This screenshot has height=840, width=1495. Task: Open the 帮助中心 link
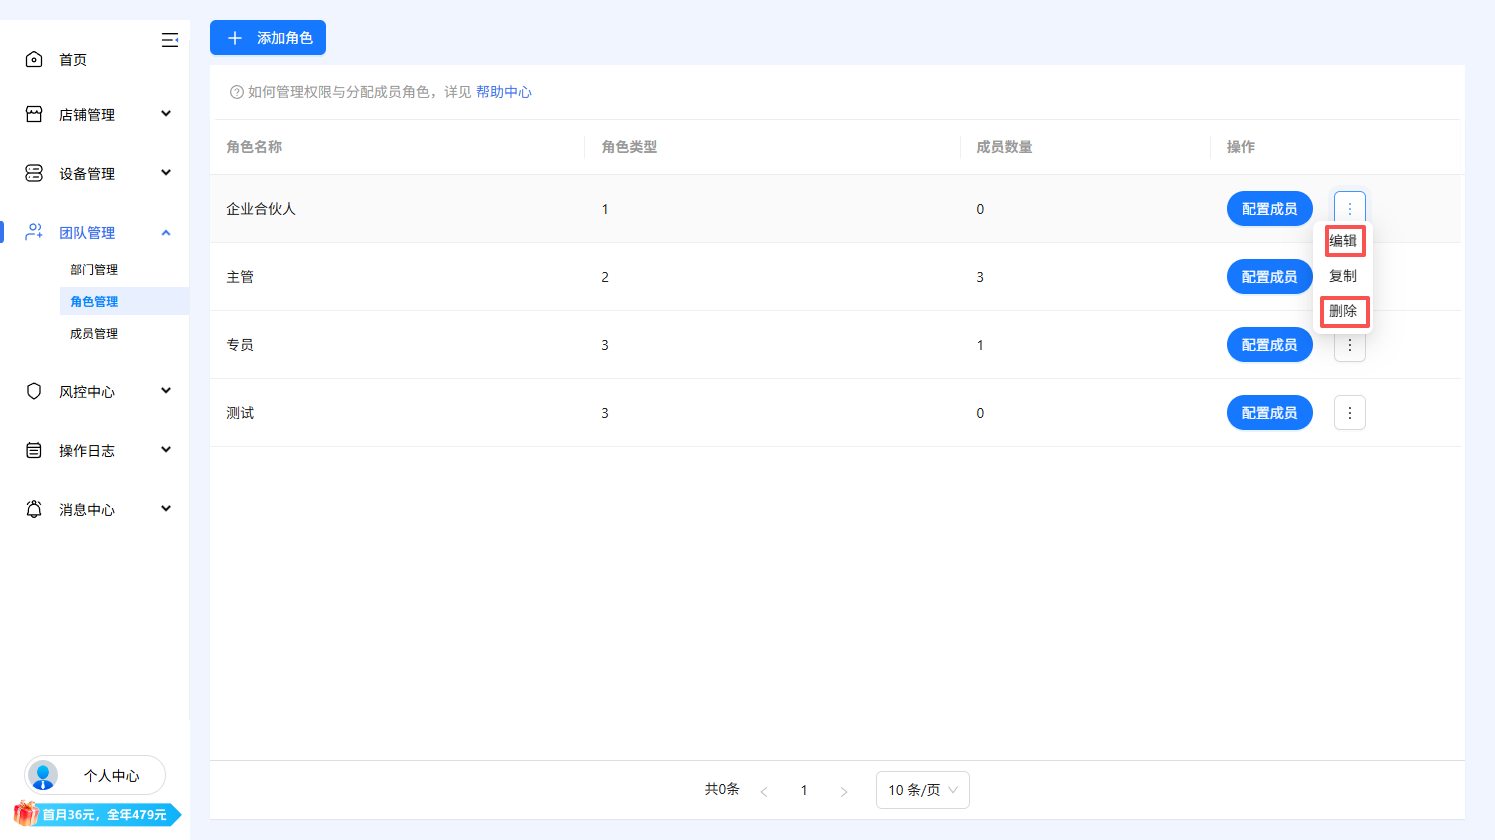coord(505,91)
